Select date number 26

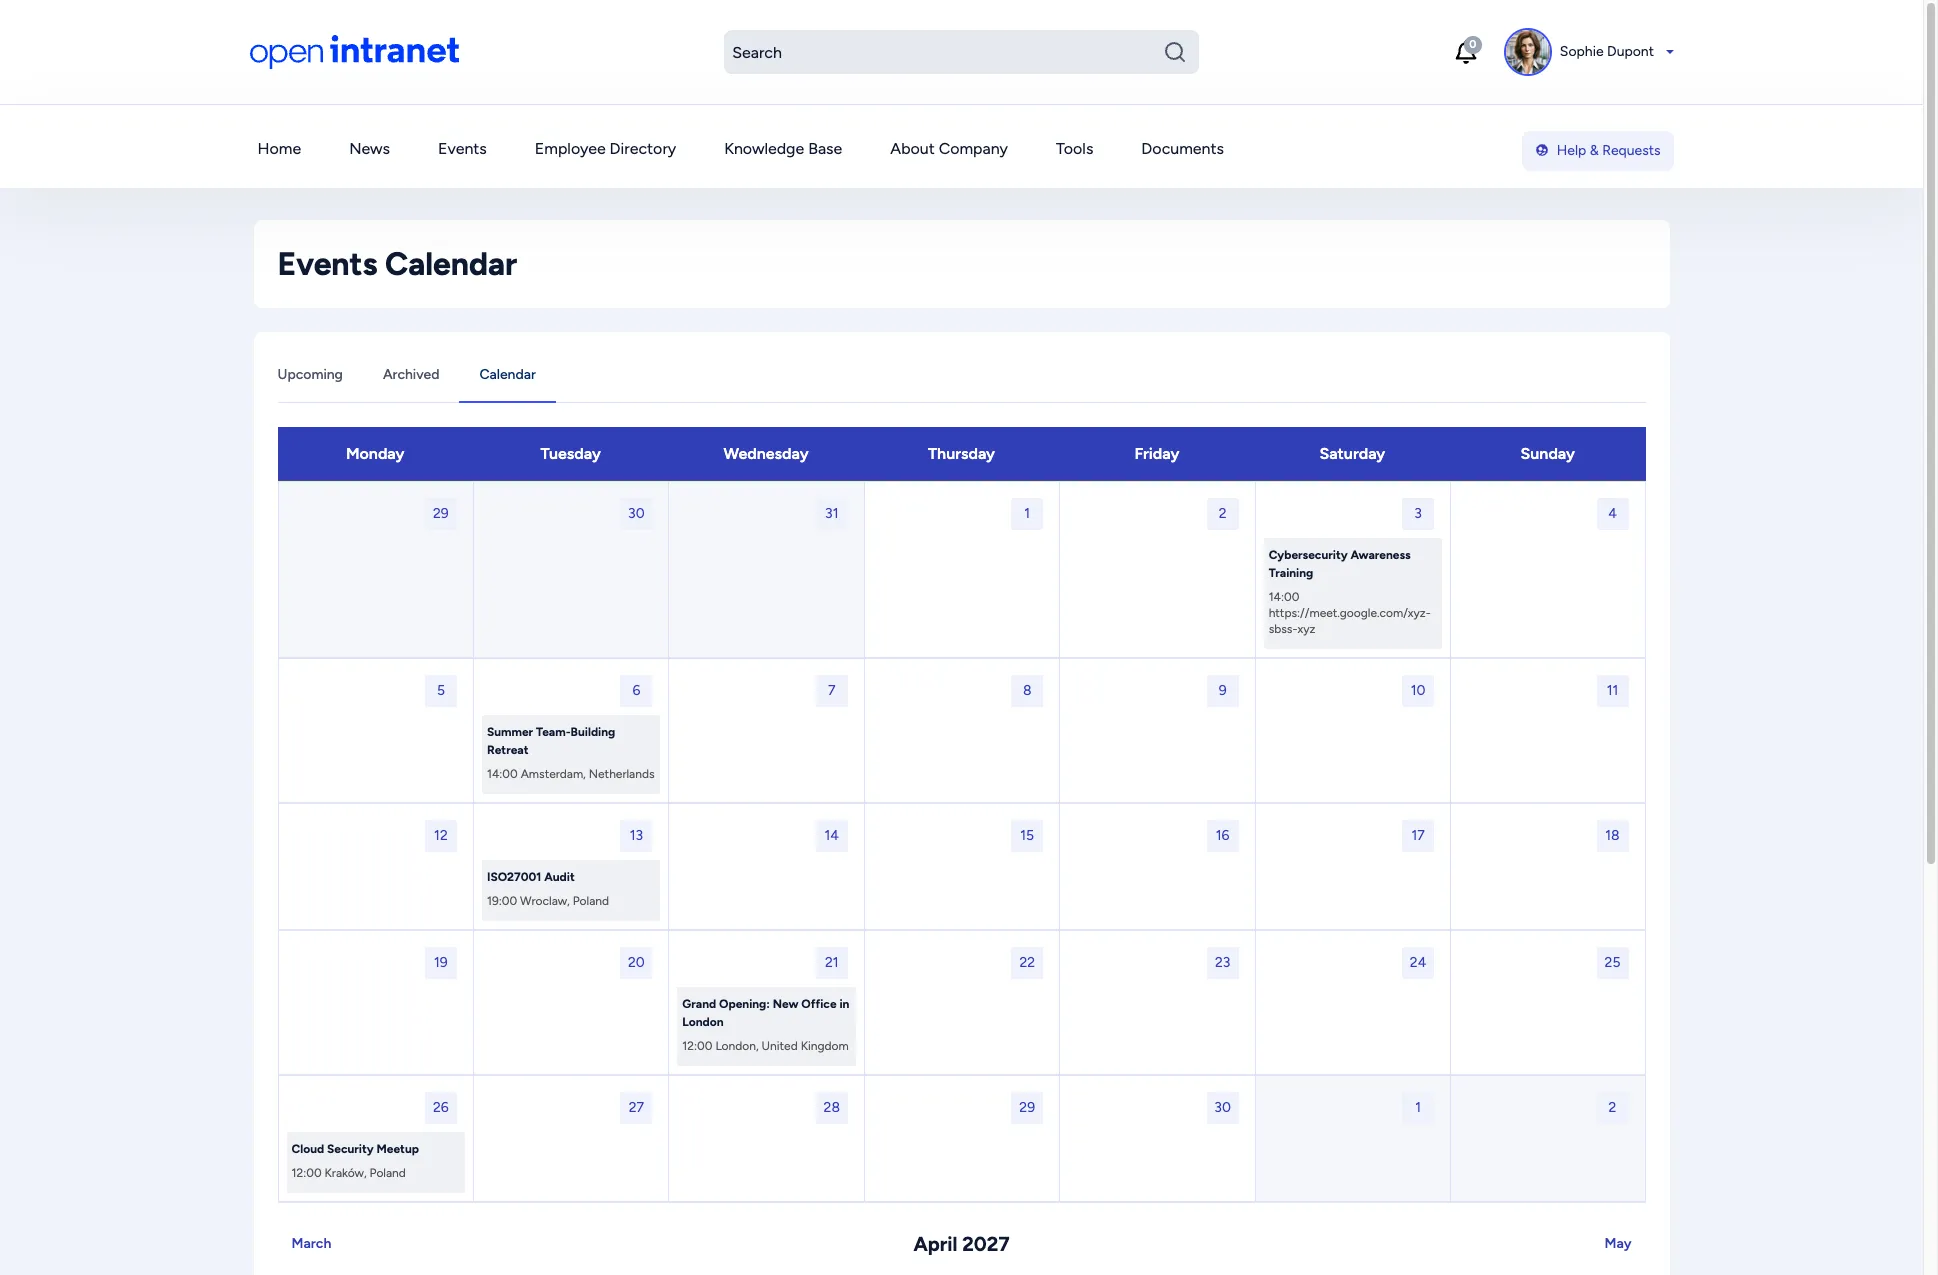tap(441, 1107)
